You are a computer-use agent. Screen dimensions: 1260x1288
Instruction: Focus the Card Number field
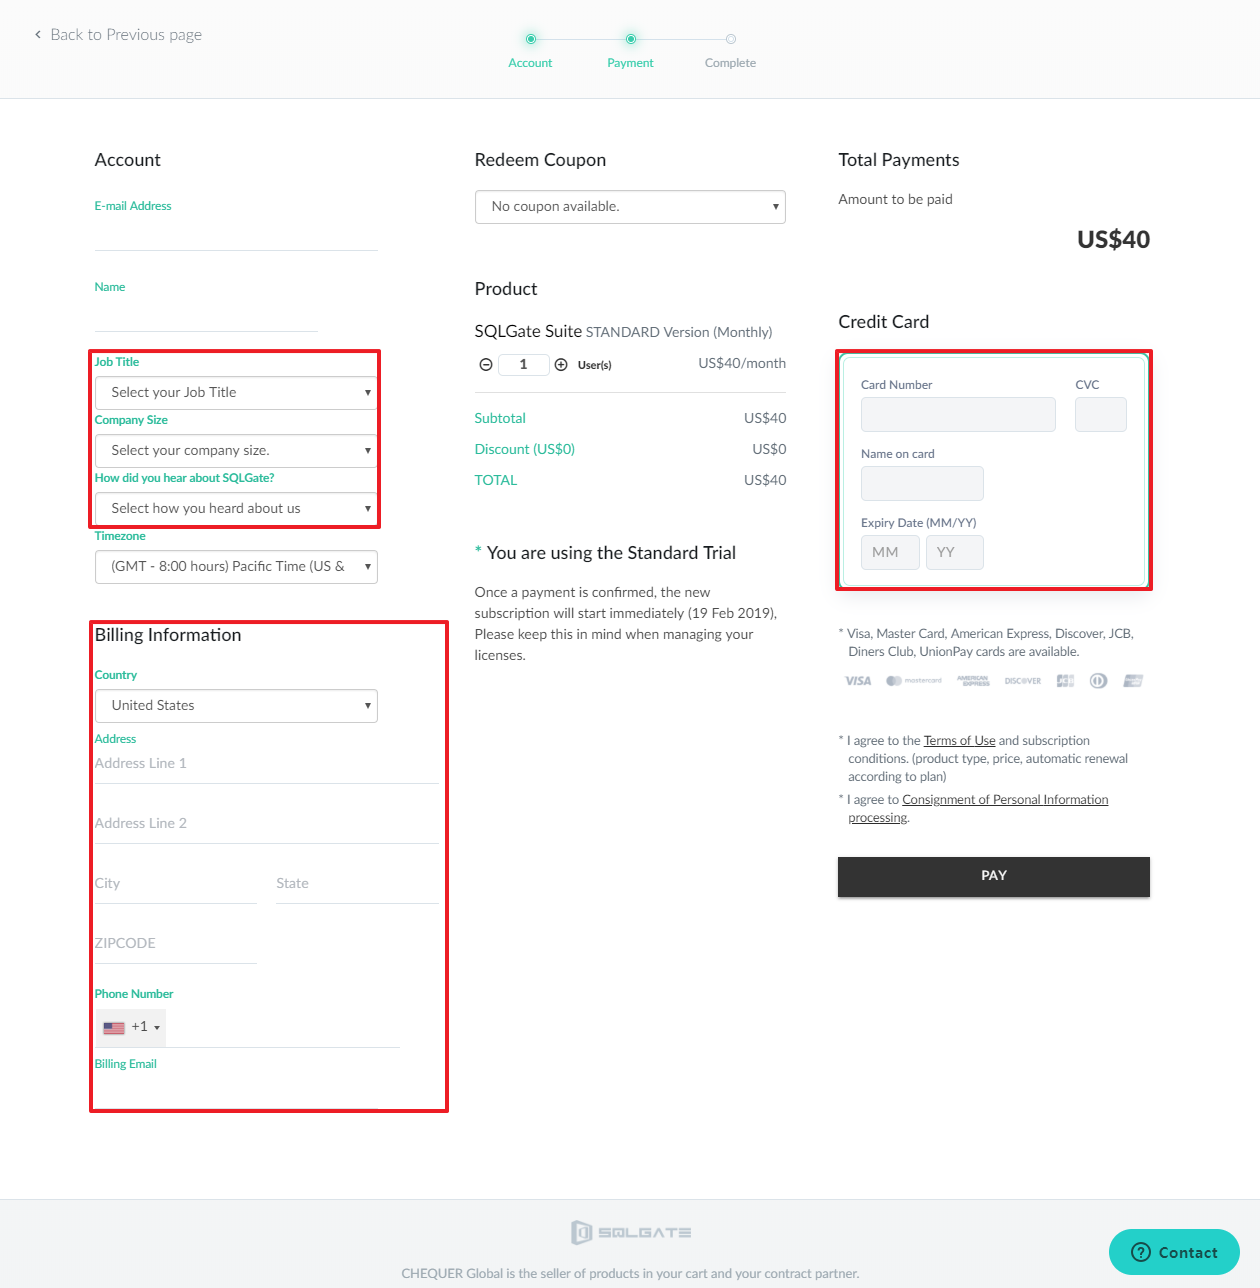958,415
